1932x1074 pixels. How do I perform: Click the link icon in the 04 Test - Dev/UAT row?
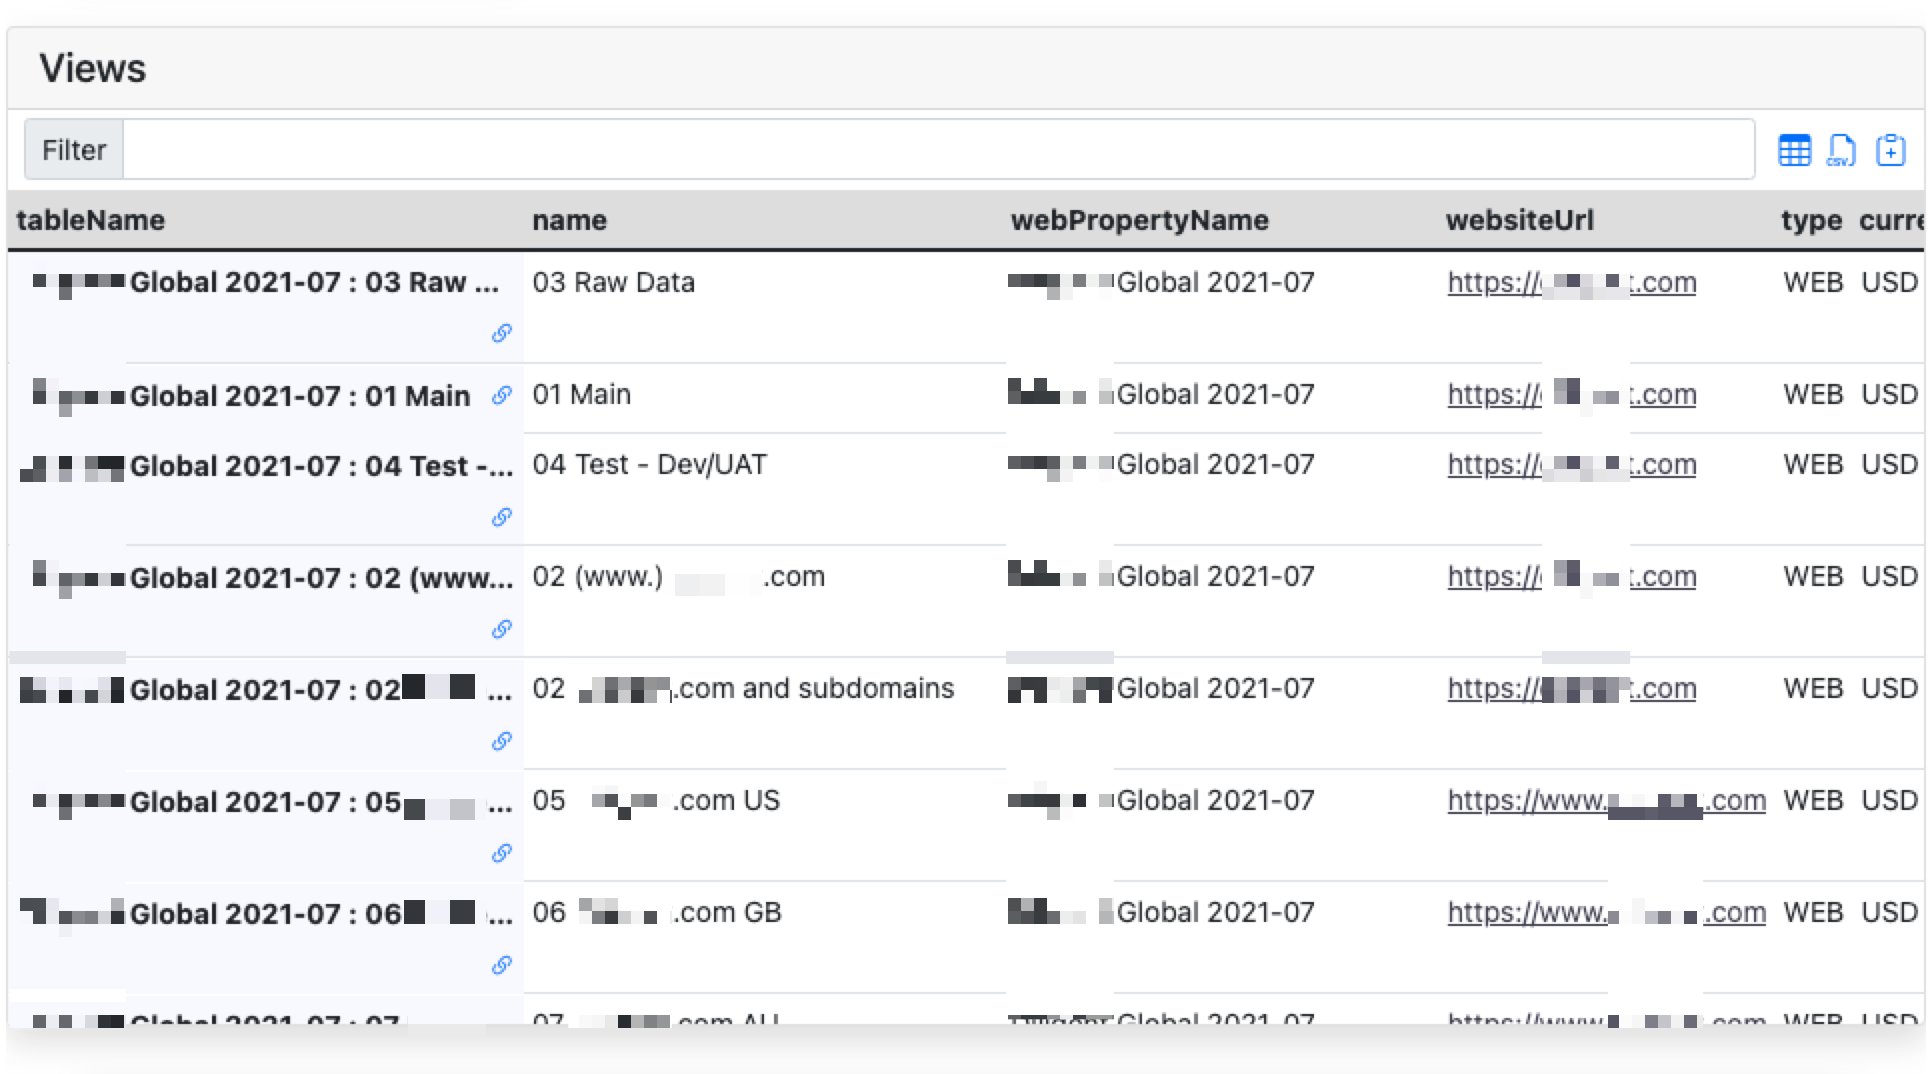(x=503, y=517)
